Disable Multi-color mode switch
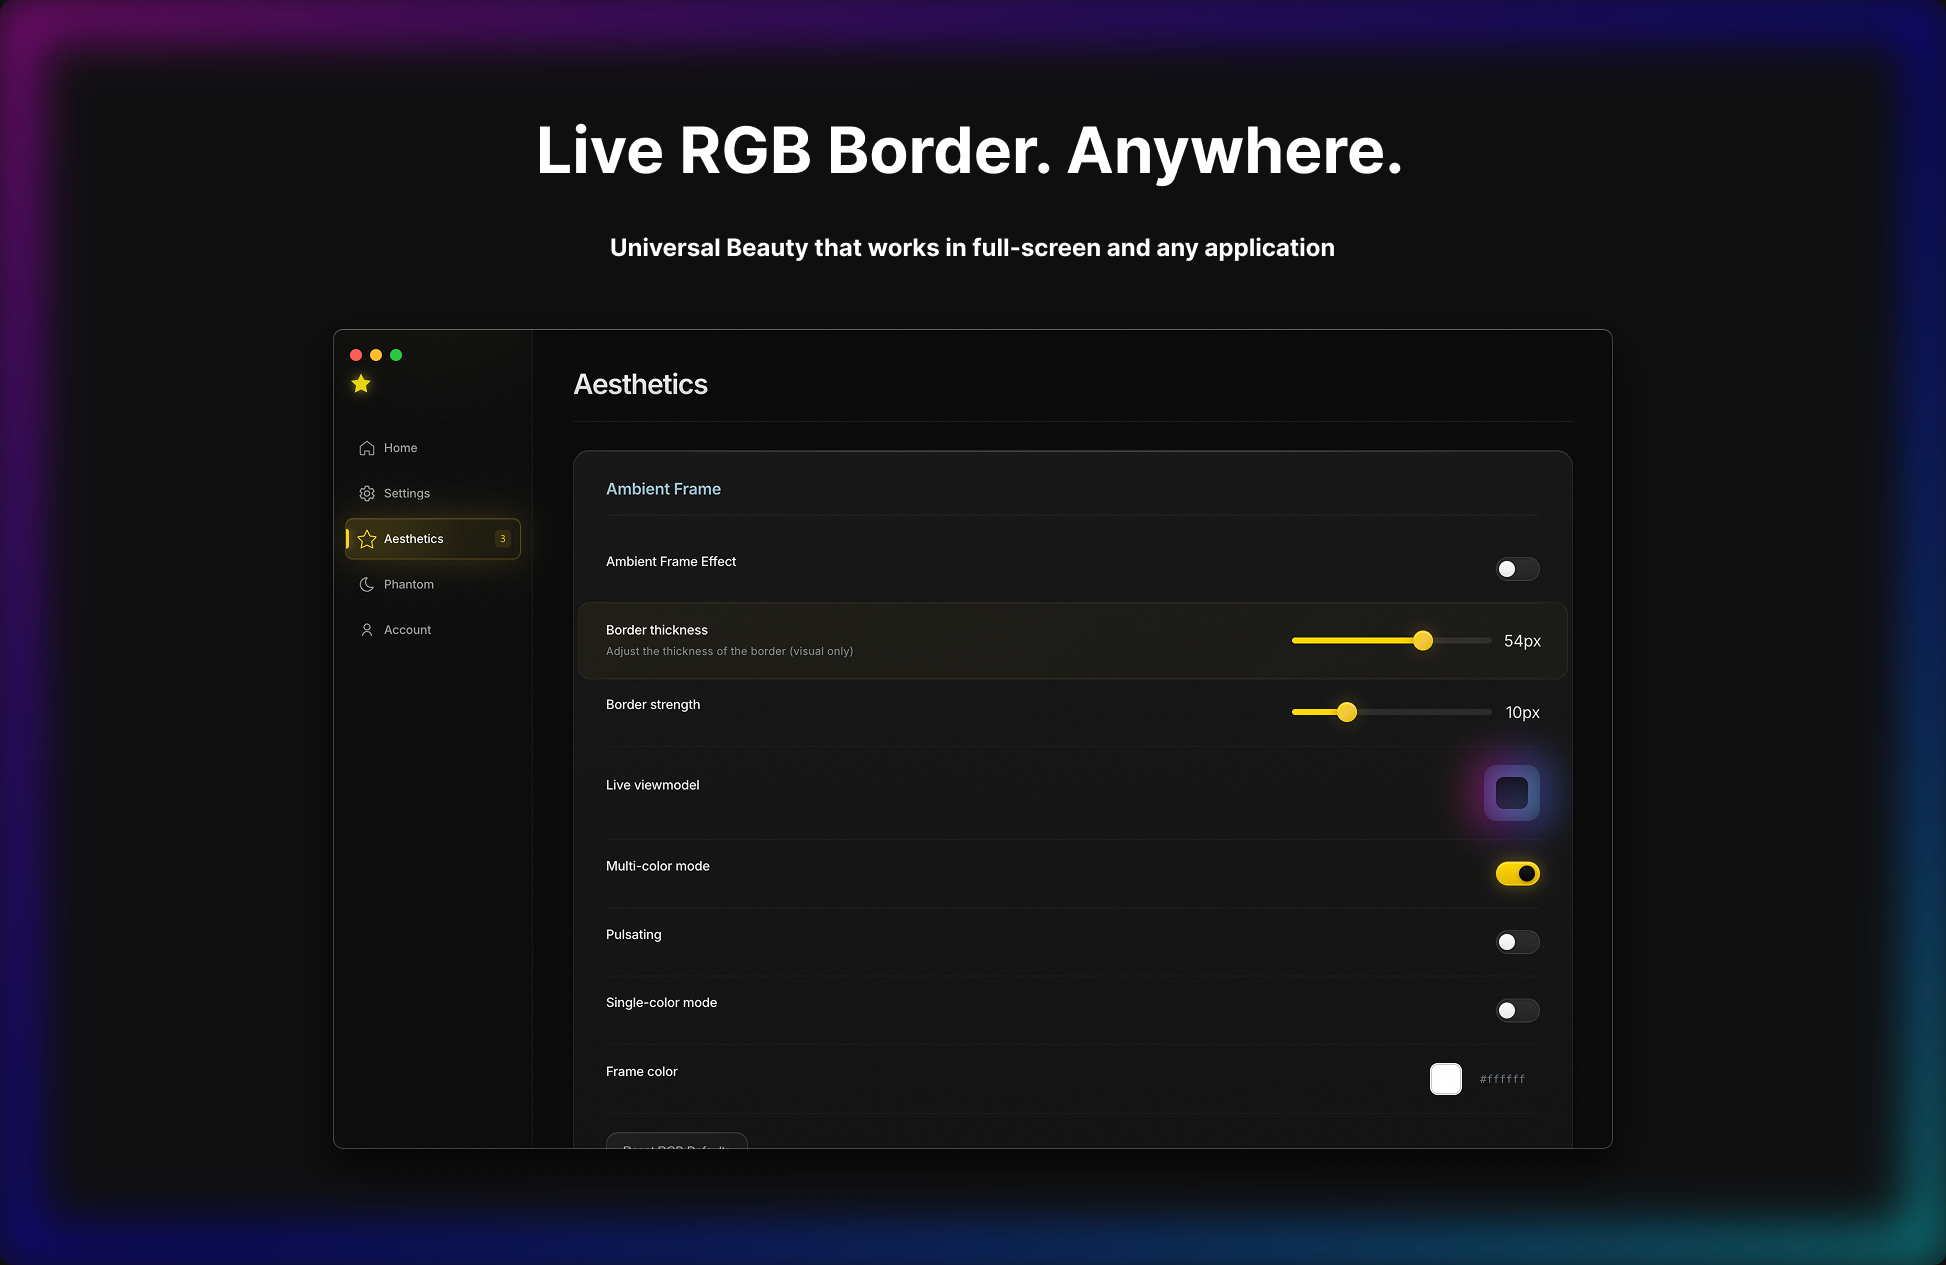The width and height of the screenshot is (1946, 1265). click(1517, 874)
